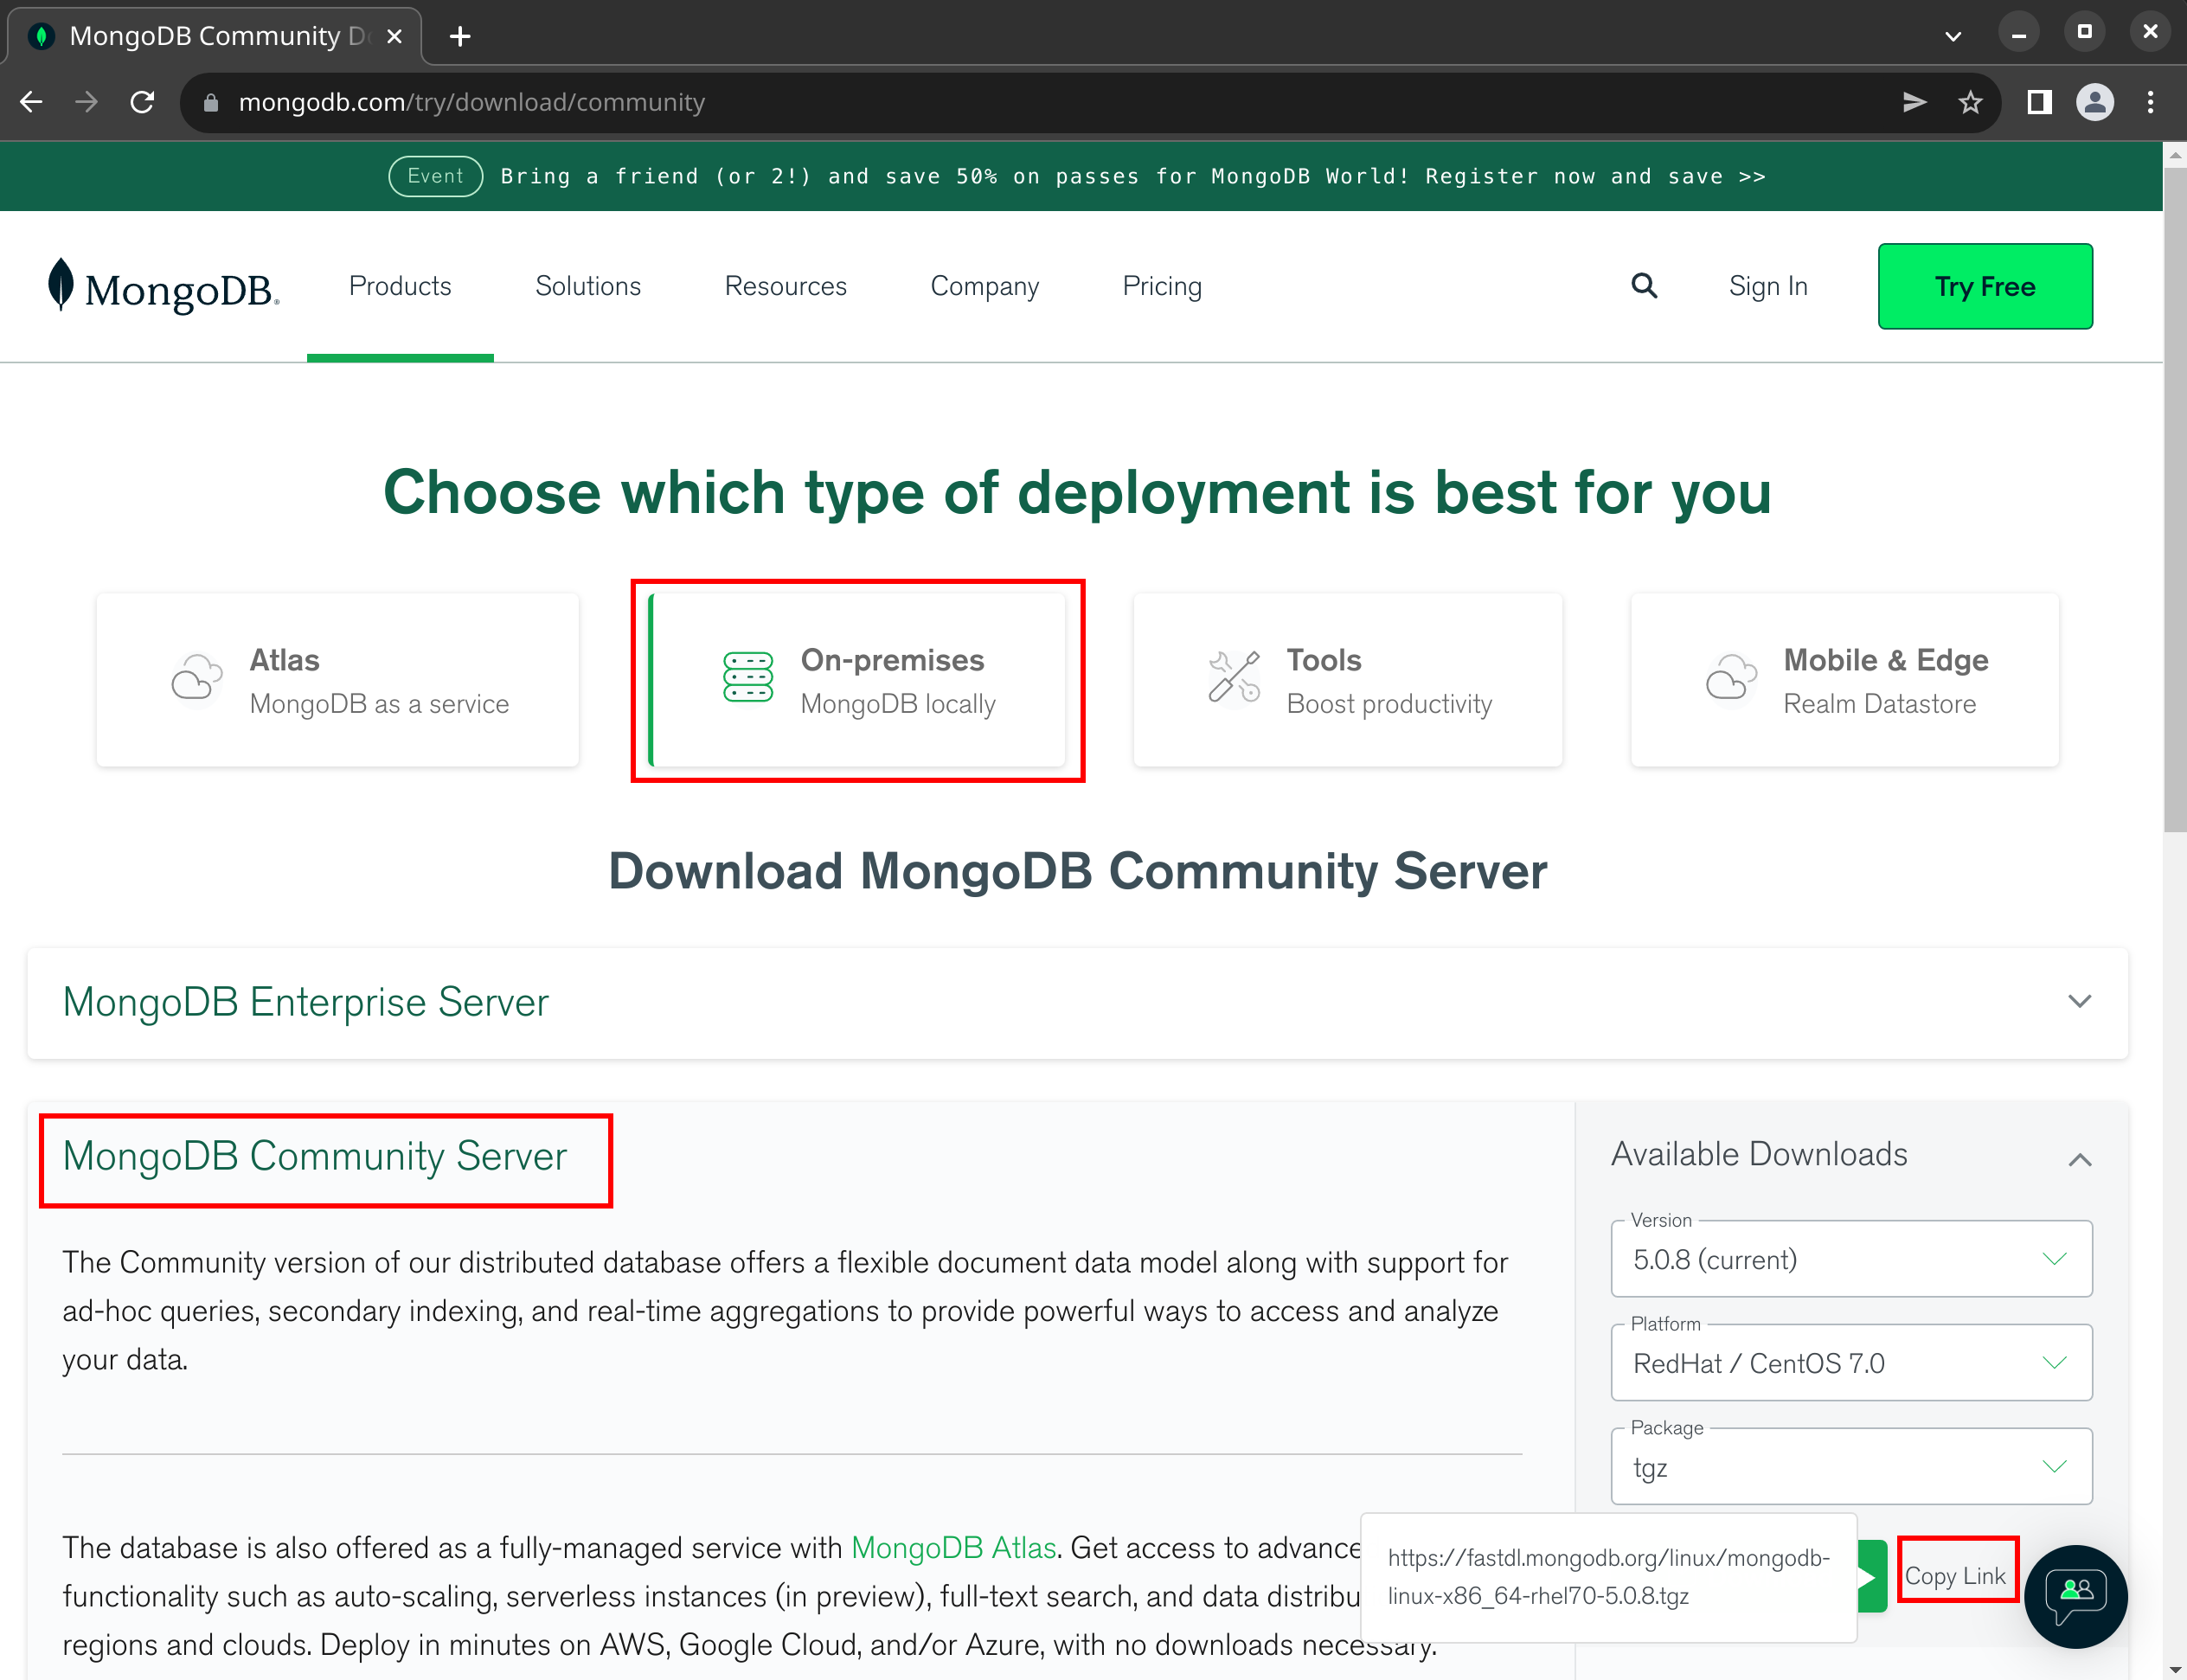Reload the page with refresh icon
Screen dimensions: 2187x1680
pos(143,102)
